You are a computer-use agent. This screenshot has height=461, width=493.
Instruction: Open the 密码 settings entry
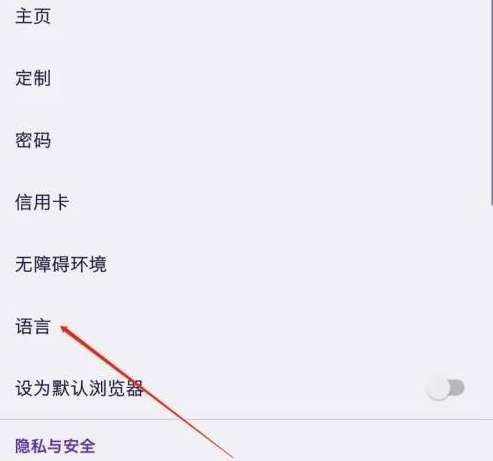tap(245, 140)
